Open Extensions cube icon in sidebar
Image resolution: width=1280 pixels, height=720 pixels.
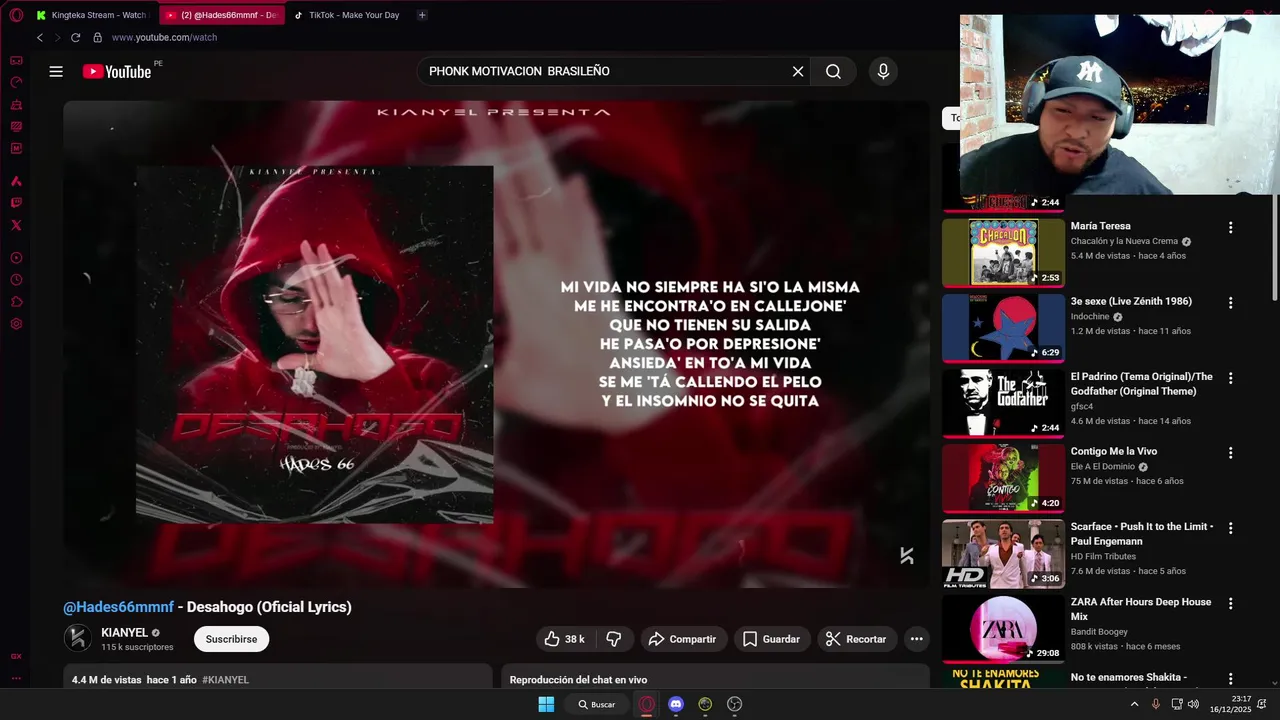(16, 302)
